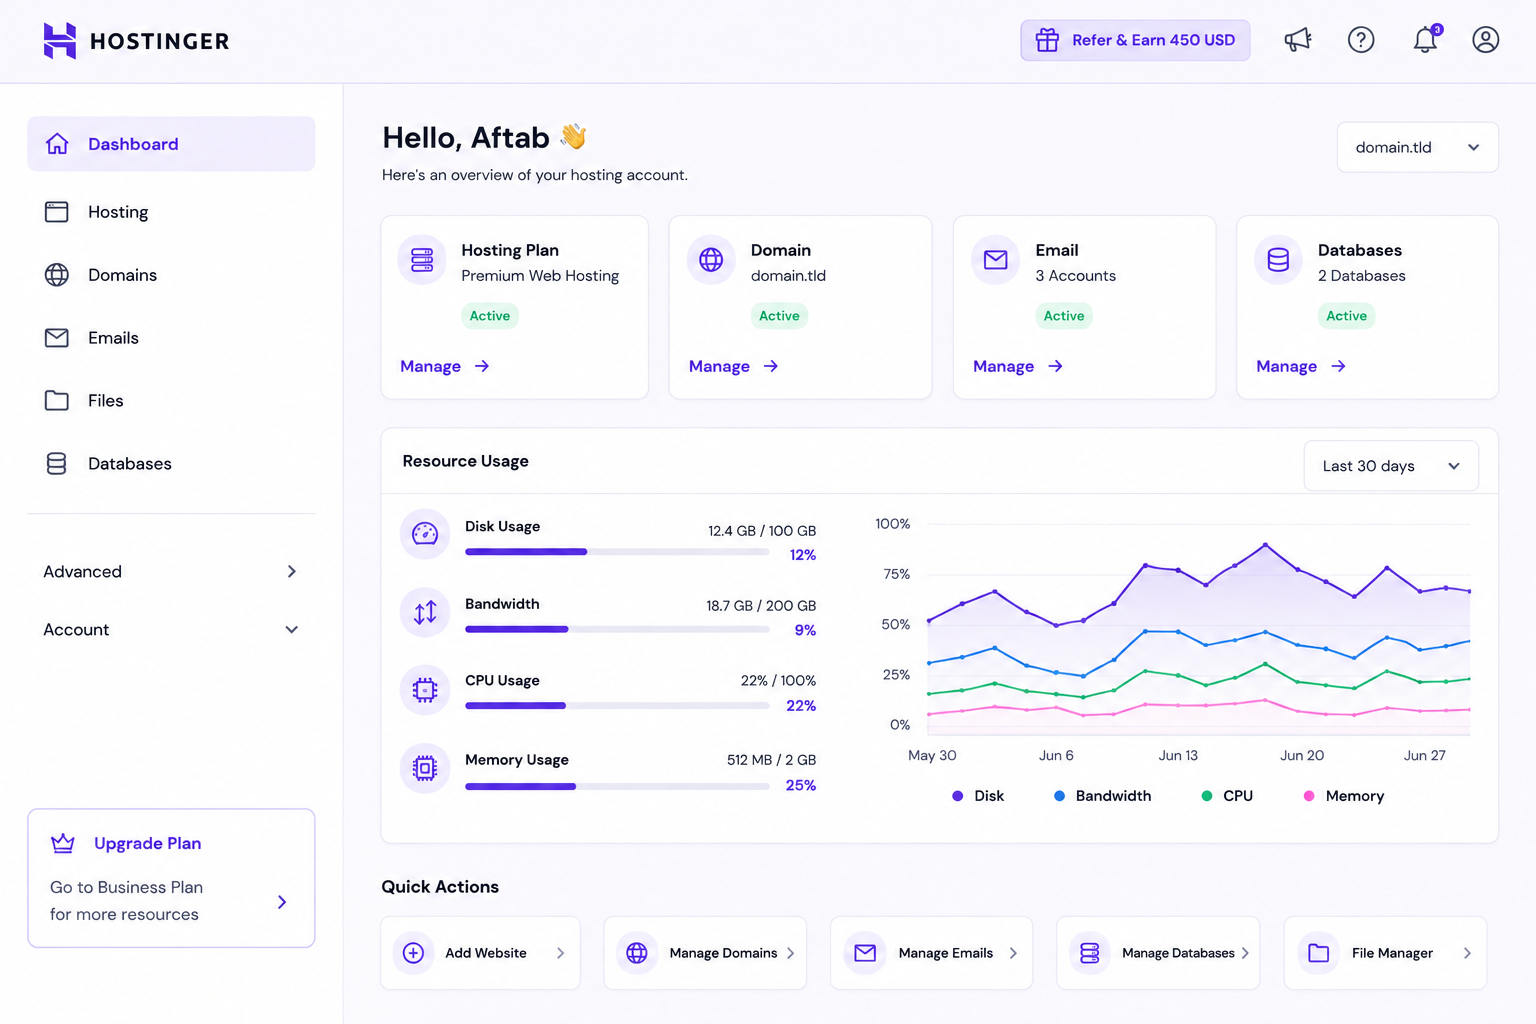Viewport: 1536px width, 1024px height.
Task: Click the Upgrade Plan link
Action: (147, 843)
